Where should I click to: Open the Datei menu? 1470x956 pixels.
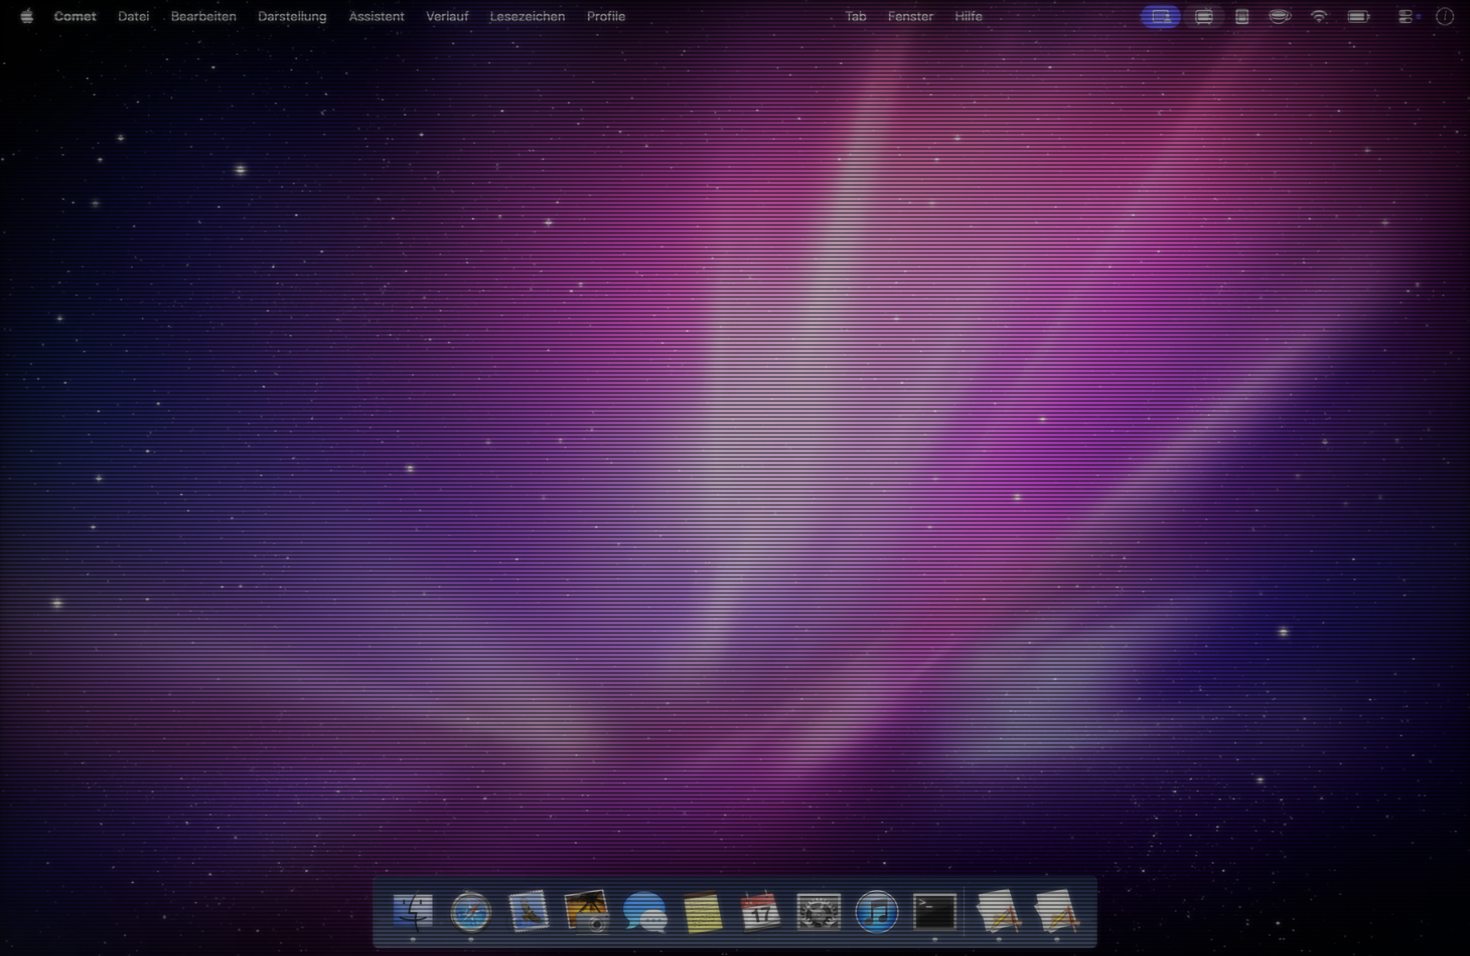[x=133, y=16]
